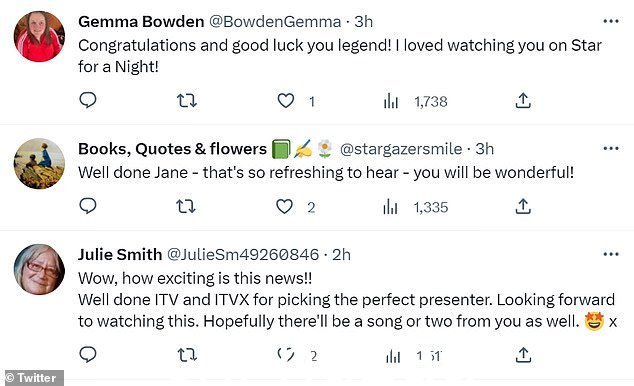Open the @BowdenGemma profile handle

(275, 22)
